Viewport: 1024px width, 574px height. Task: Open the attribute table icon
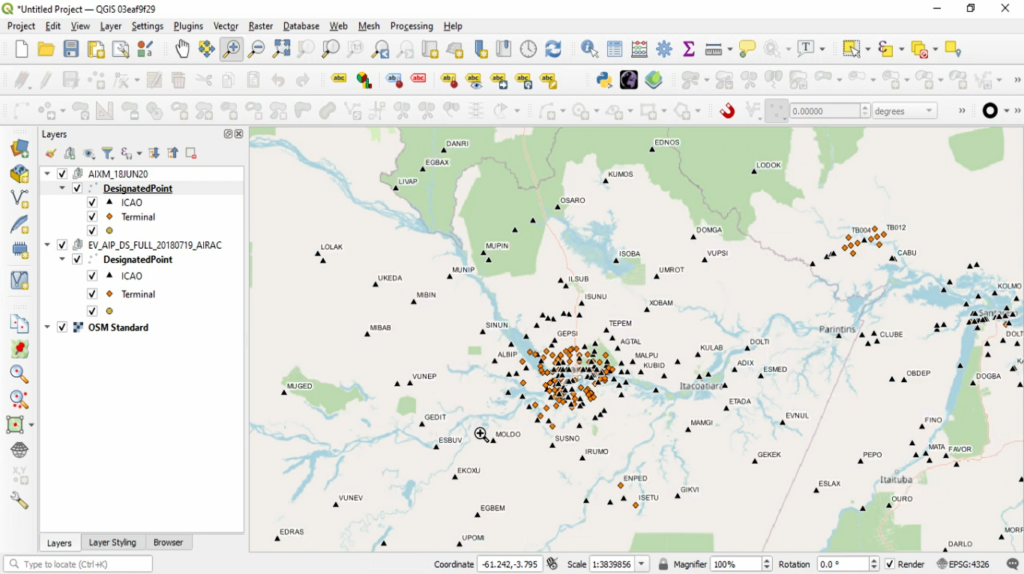click(614, 49)
